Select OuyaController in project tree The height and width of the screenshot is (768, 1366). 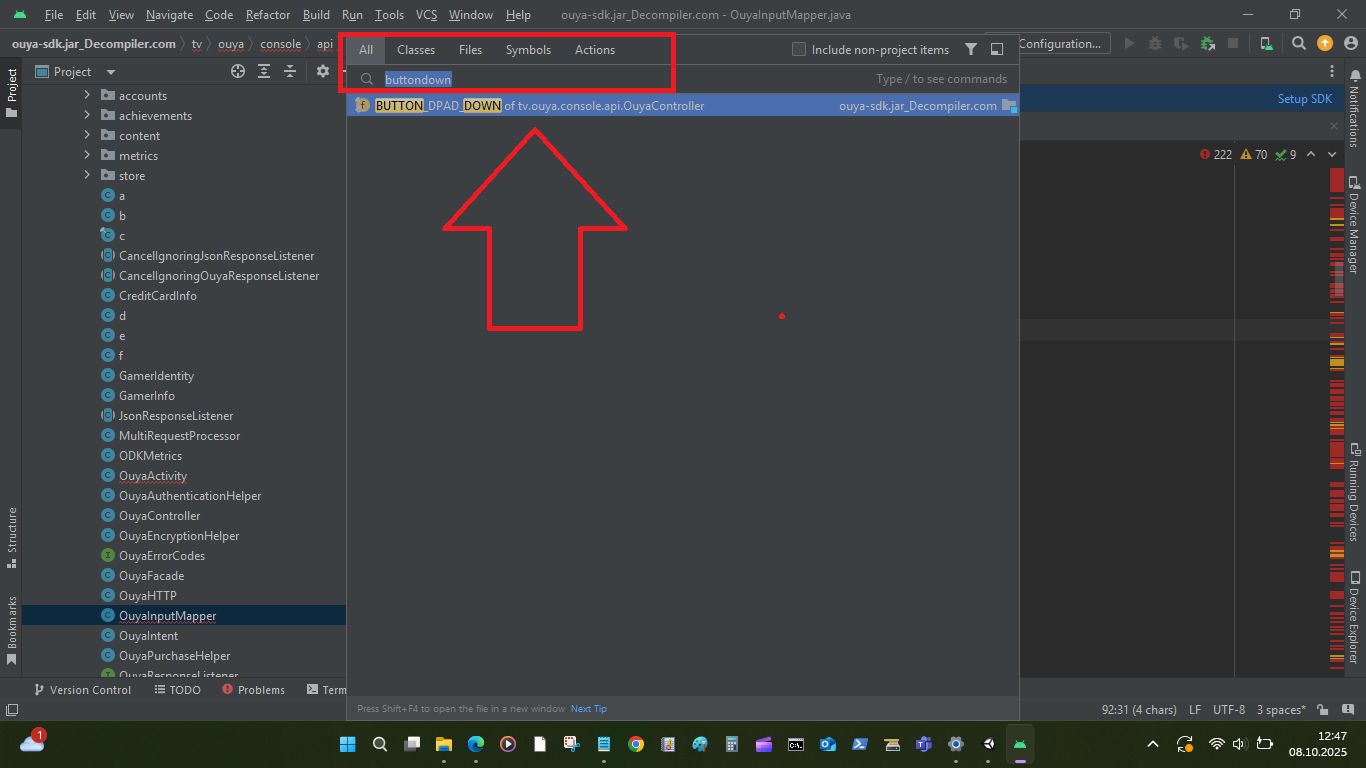click(159, 516)
